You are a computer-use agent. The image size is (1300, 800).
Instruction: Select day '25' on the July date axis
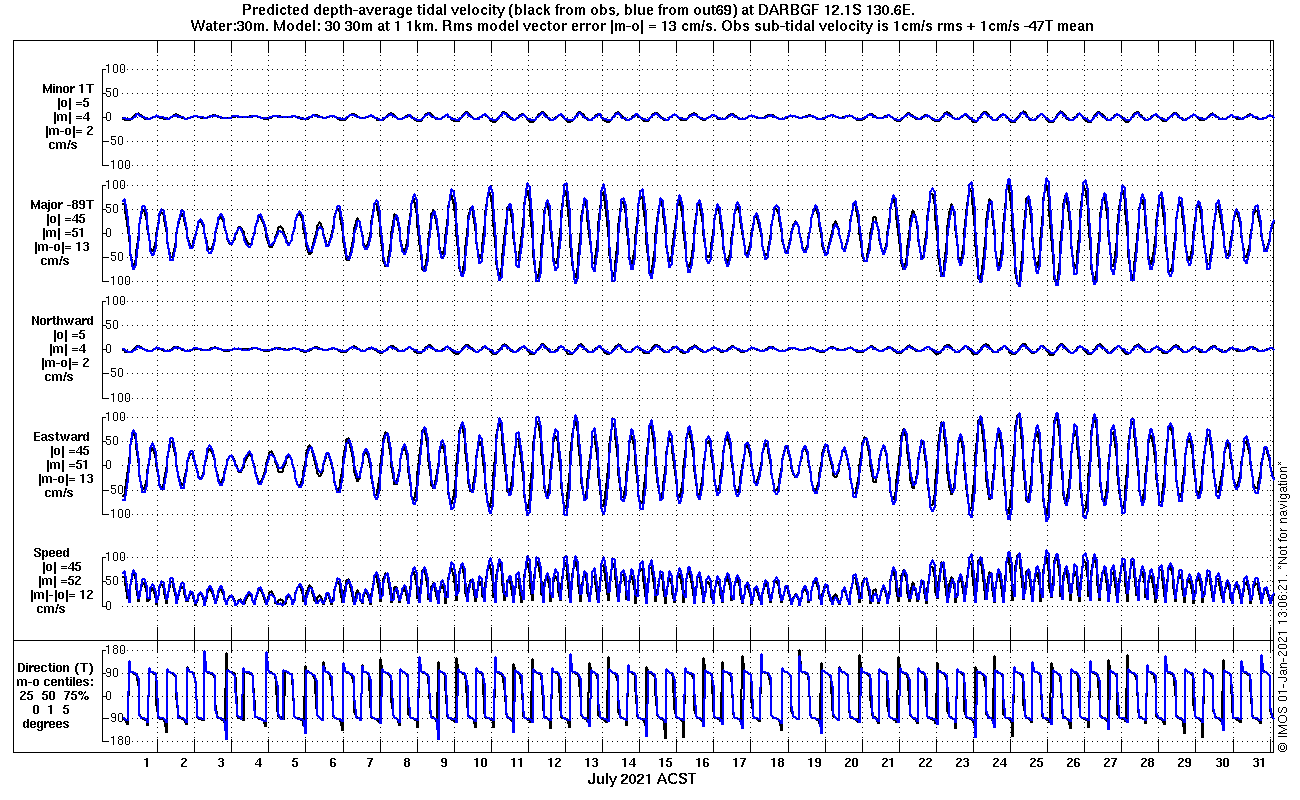click(1036, 762)
